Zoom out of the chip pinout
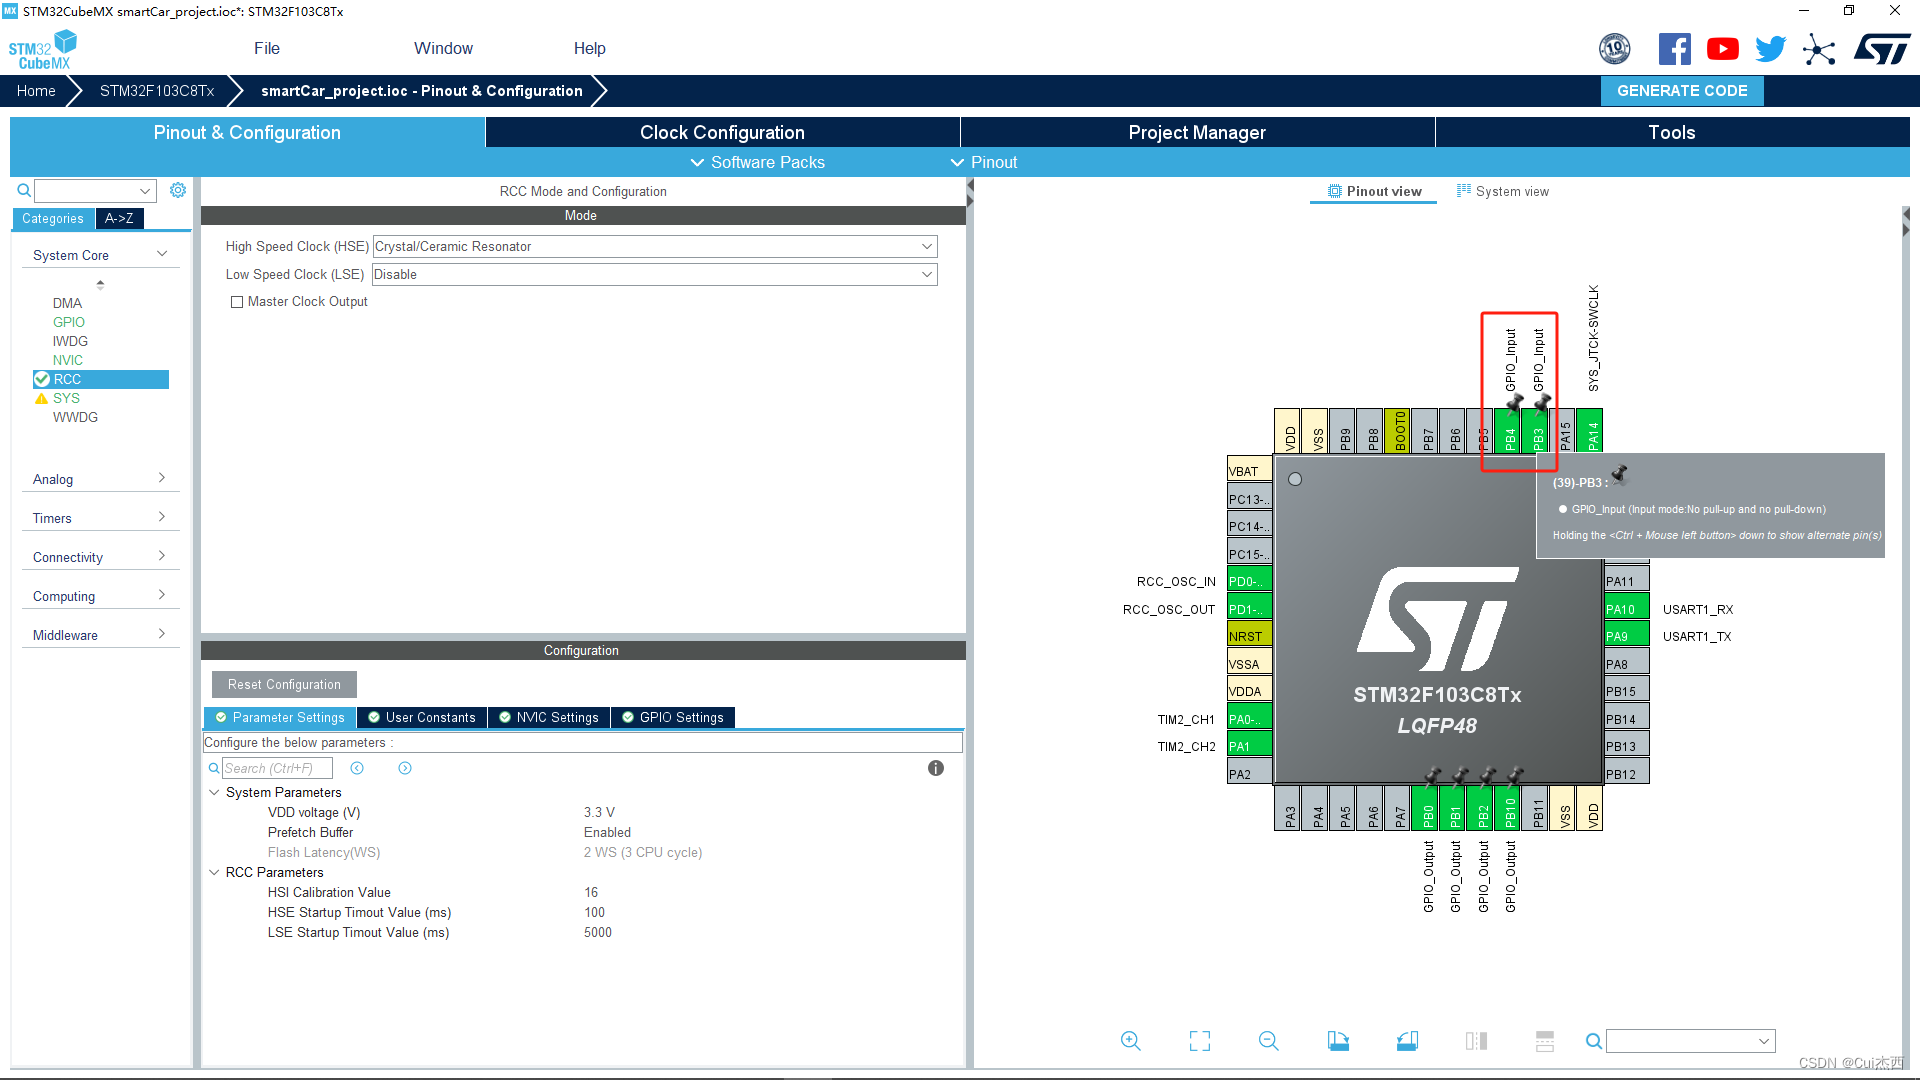Image resolution: width=1920 pixels, height=1080 pixels. point(1268,1041)
